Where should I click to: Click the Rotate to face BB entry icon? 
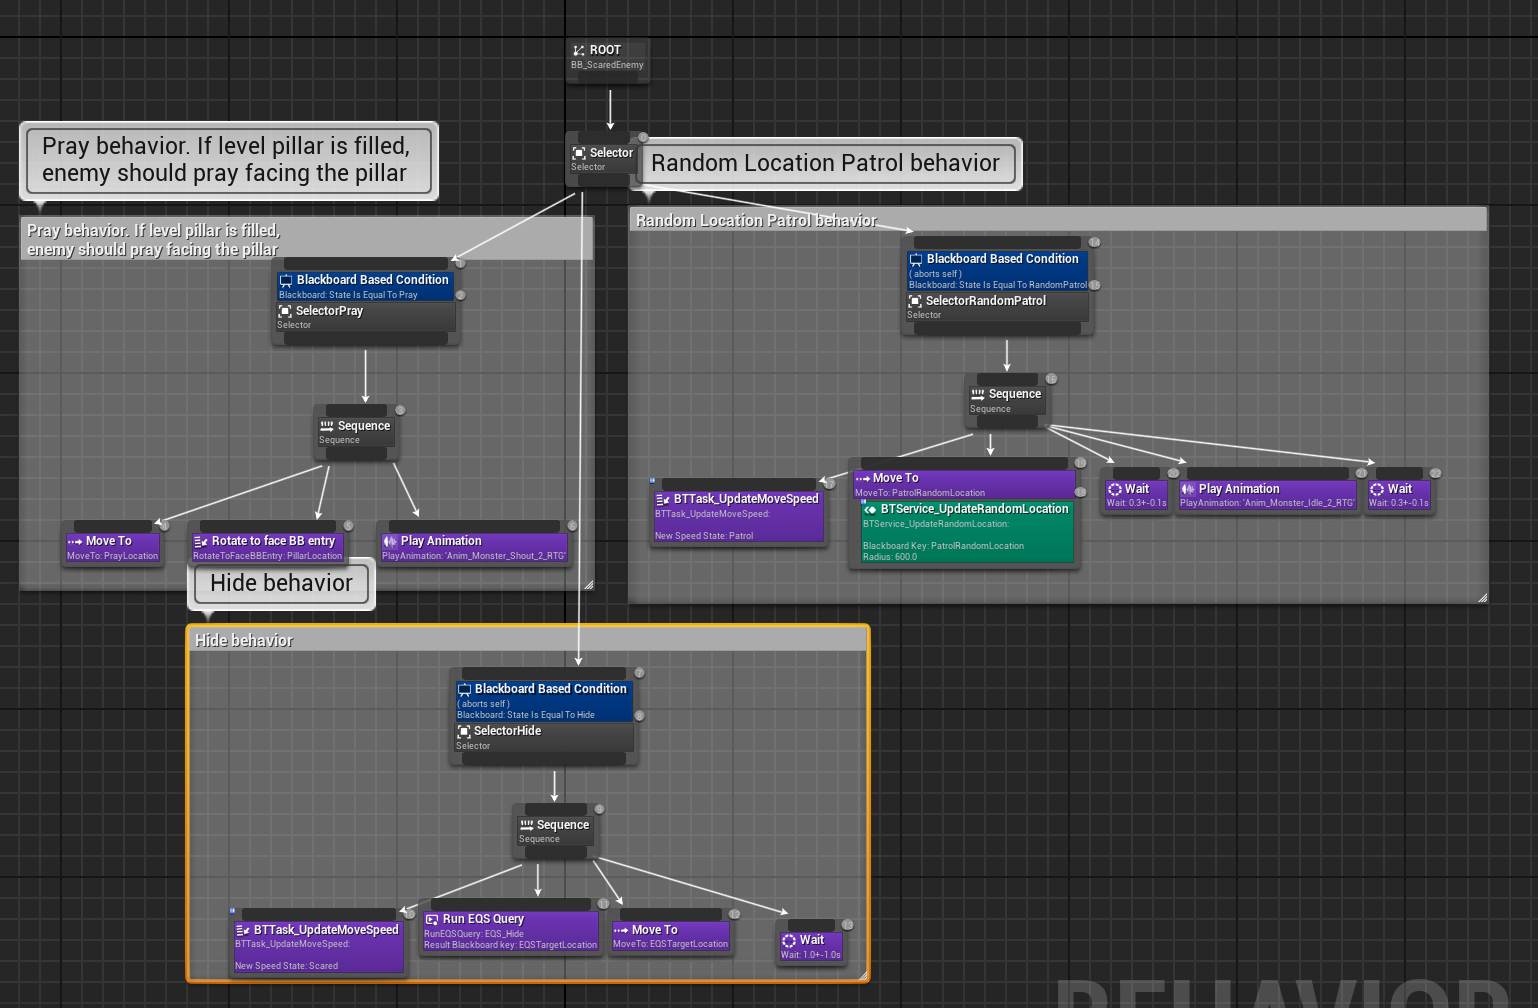coord(201,541)
